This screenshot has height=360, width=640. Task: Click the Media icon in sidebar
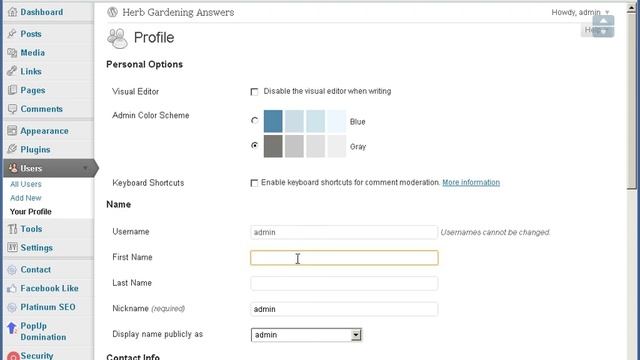click(x=12, y=53)
